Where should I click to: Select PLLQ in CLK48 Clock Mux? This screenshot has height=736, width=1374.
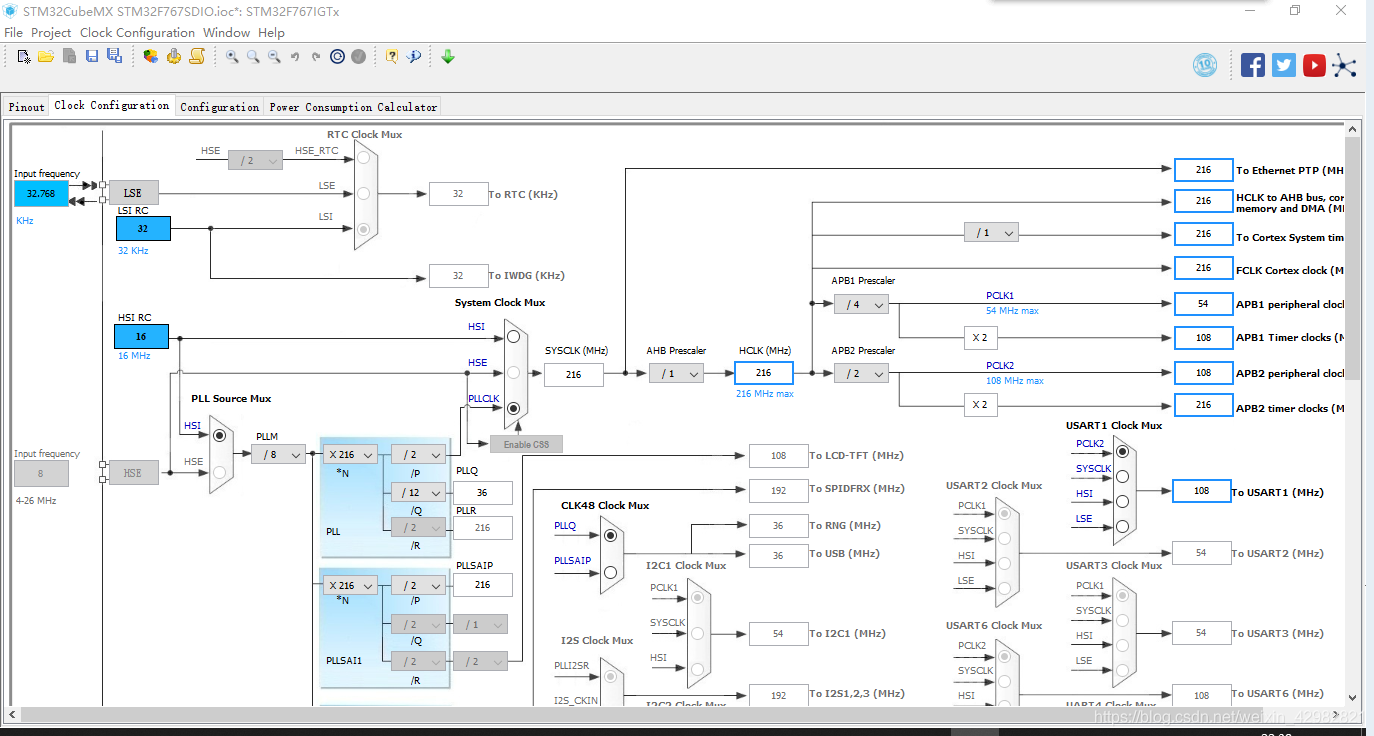pyautogui.click(x=610, y=536)
